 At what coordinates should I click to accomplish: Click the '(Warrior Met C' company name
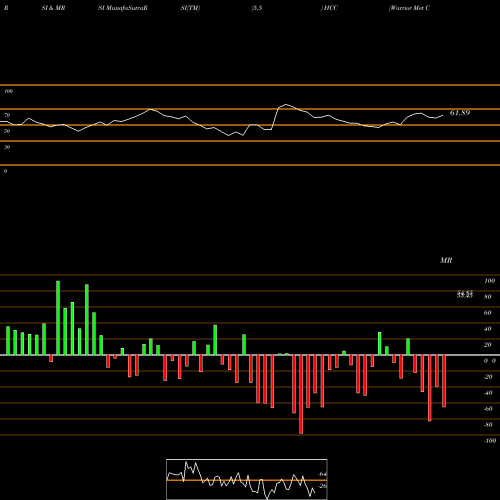[x=409, y=8]
